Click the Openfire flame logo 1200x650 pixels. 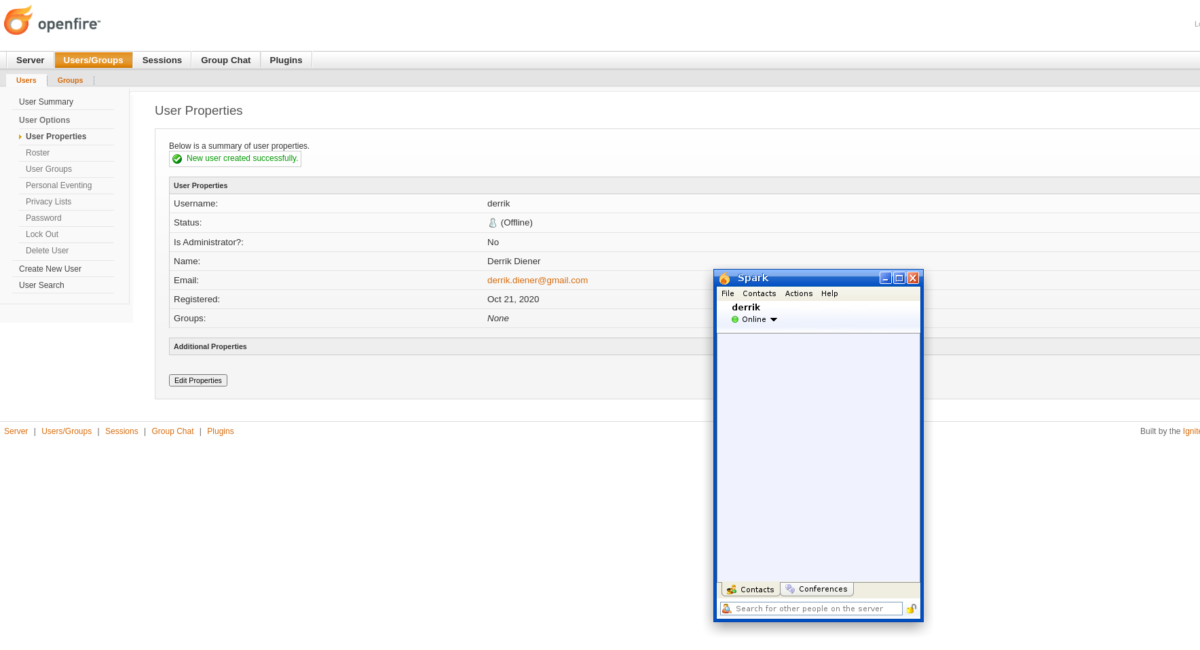point(19,20)
